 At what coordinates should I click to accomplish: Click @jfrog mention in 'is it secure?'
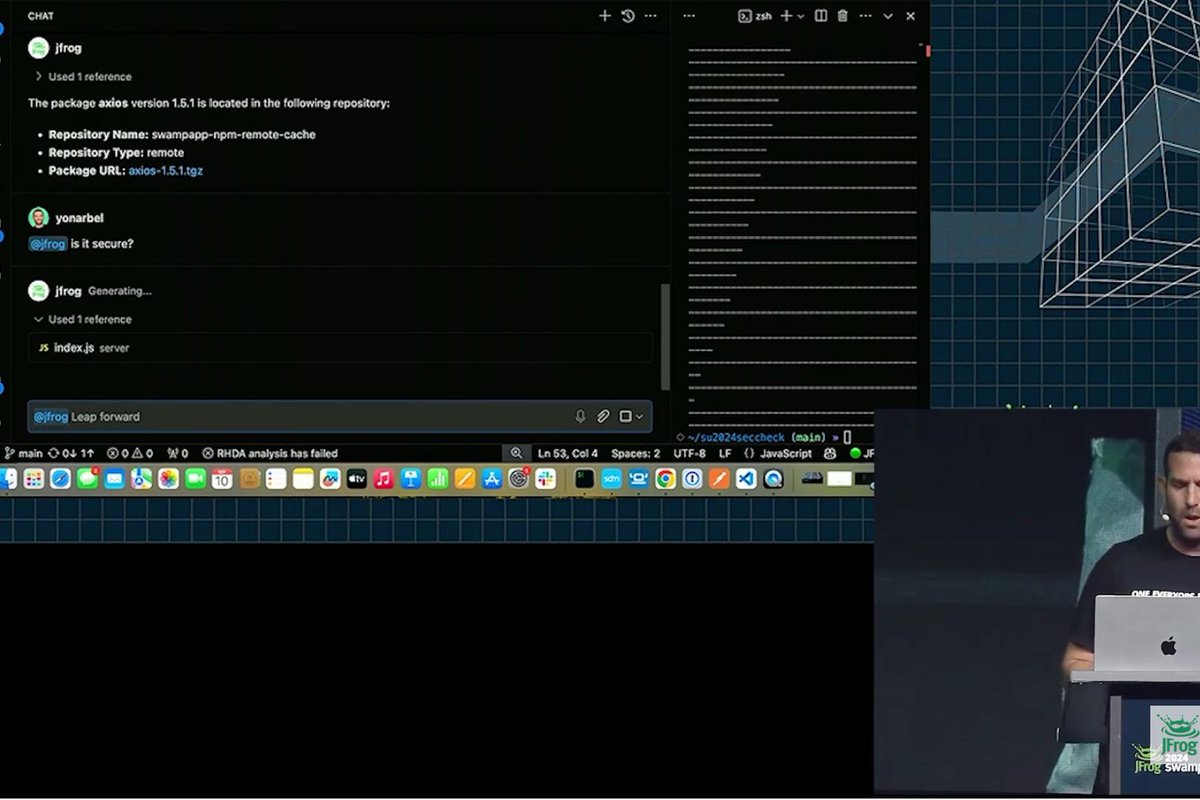point(48,243)
